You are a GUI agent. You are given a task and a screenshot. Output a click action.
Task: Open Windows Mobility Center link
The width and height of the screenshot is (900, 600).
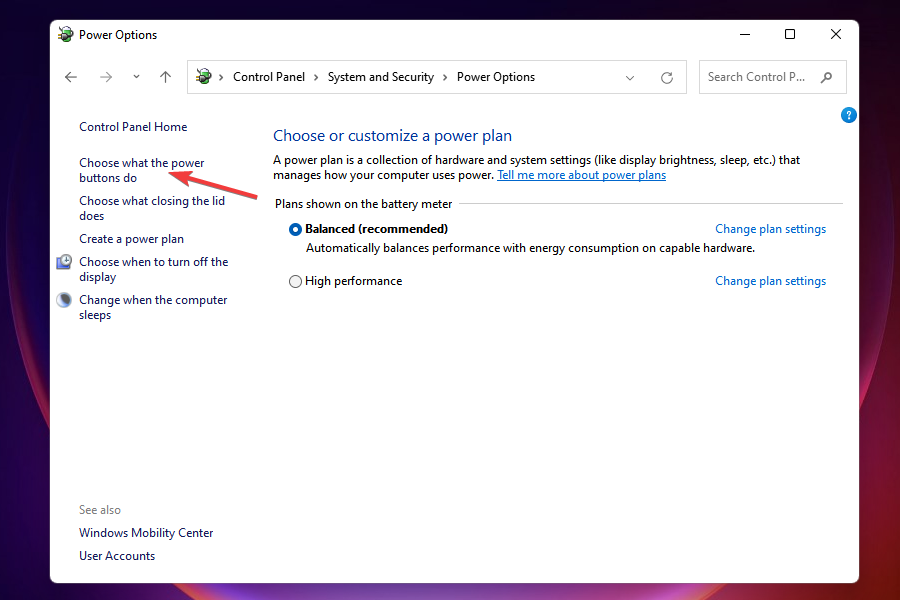pos(146,533)
